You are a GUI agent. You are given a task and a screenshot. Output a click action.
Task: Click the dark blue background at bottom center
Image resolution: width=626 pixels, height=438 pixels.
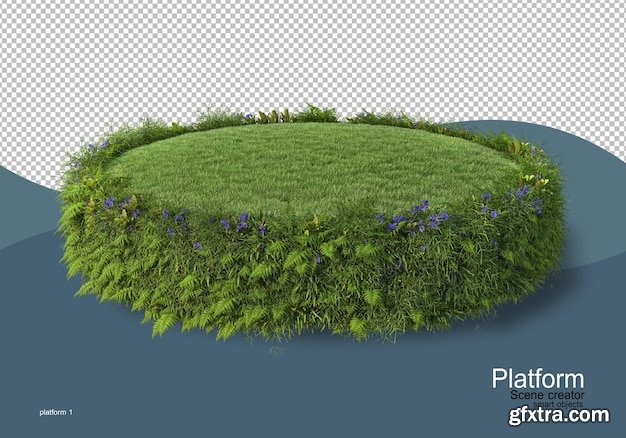coord(300,390)
